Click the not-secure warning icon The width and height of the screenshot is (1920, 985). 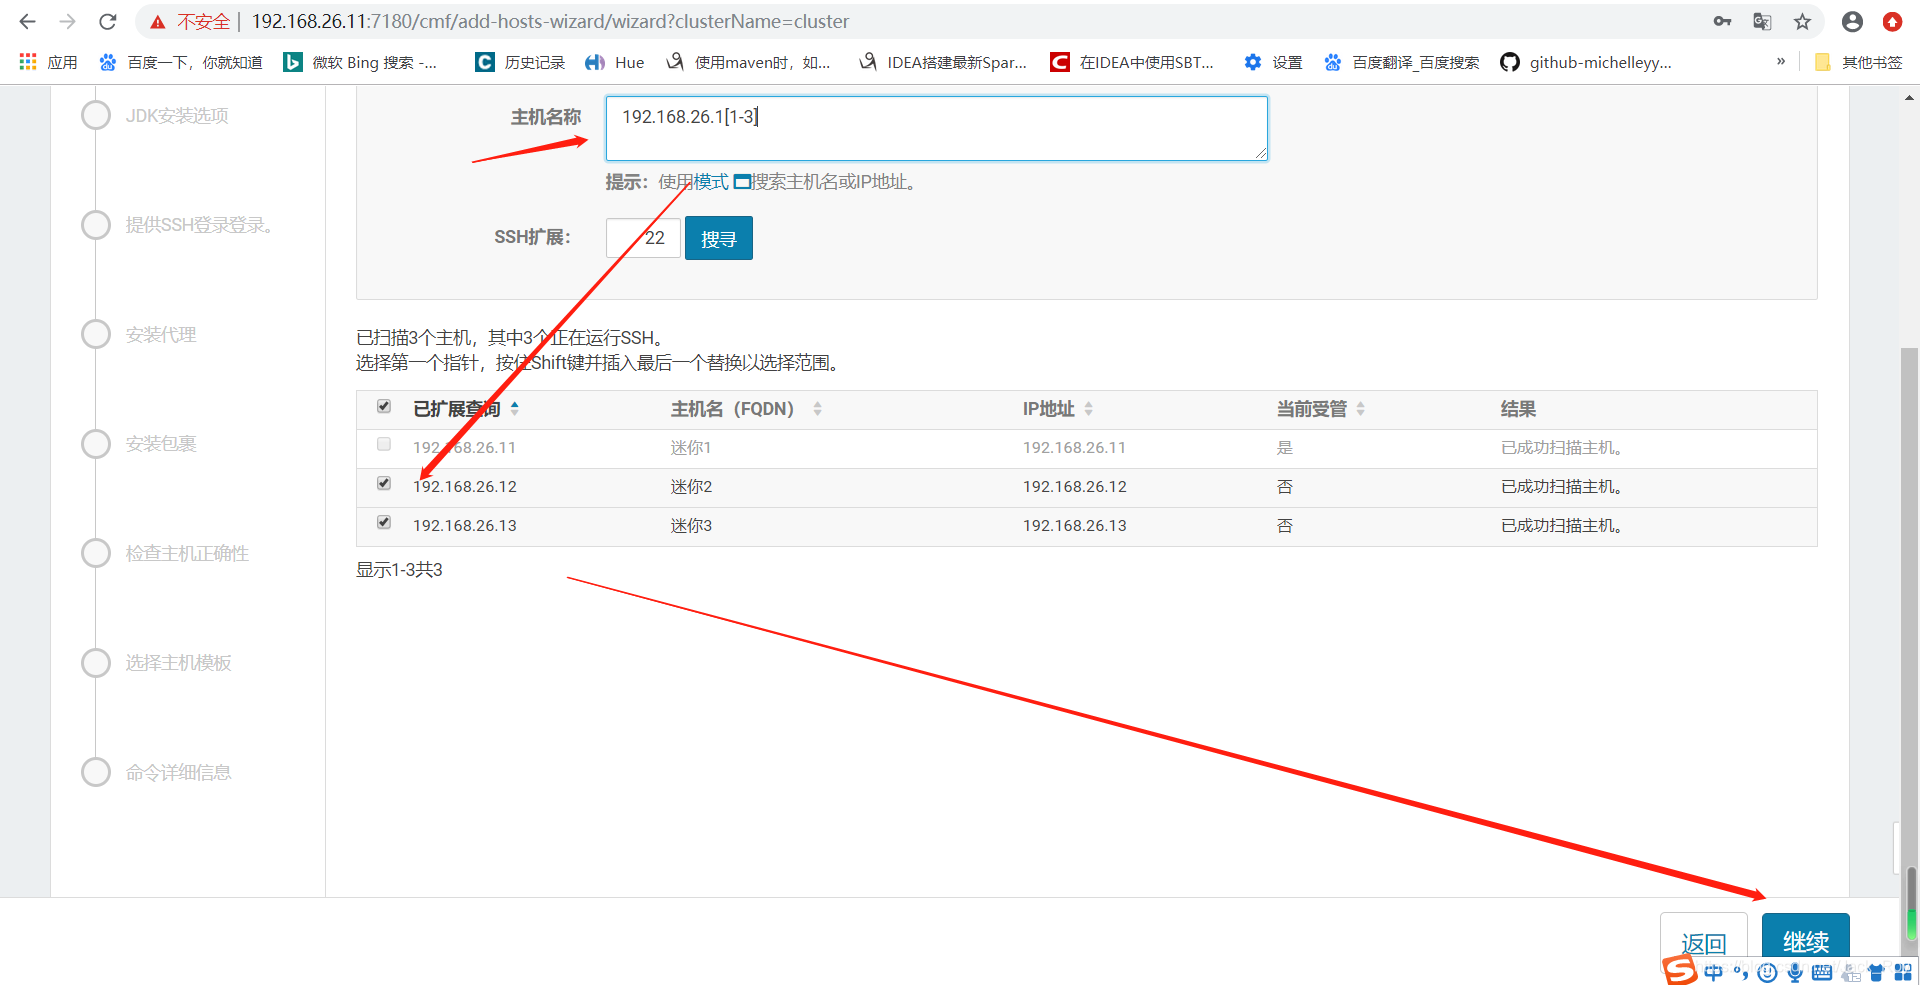tap(157, 22)
